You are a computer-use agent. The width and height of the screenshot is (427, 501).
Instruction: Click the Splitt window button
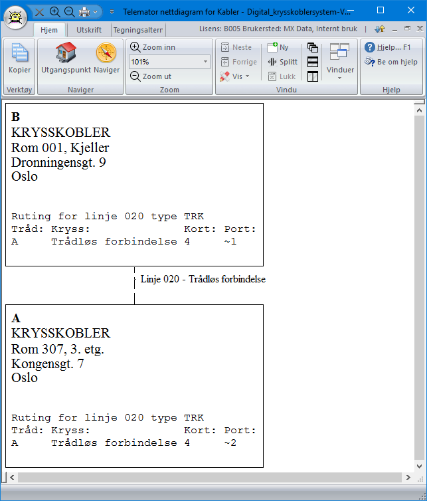tap(282, 62)
